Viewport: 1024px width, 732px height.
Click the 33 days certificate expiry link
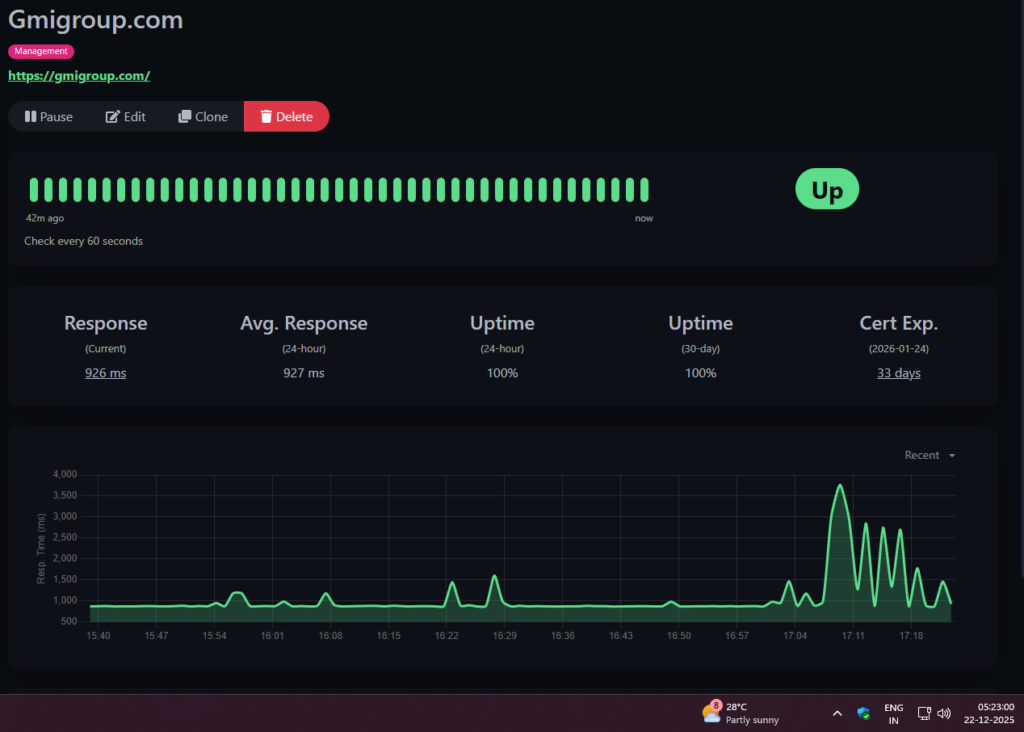pos(898,373)
